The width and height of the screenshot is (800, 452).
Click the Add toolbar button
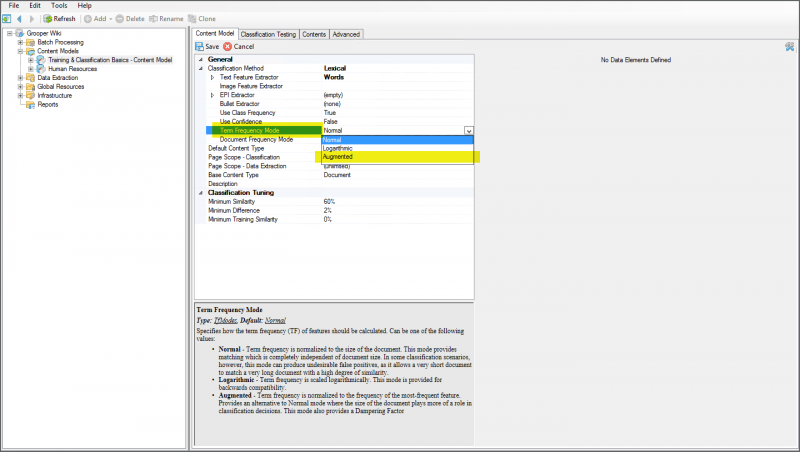pyautogui.click(x=96, y=19)
